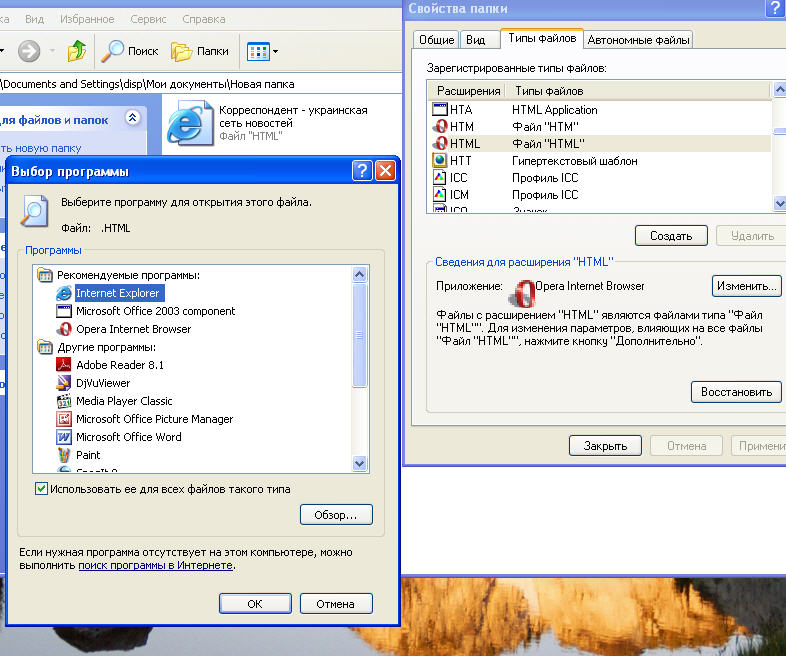Viewport: 786px width, 656px height.
Task: Click Другие программы folder heading
Action: (106, 347)
